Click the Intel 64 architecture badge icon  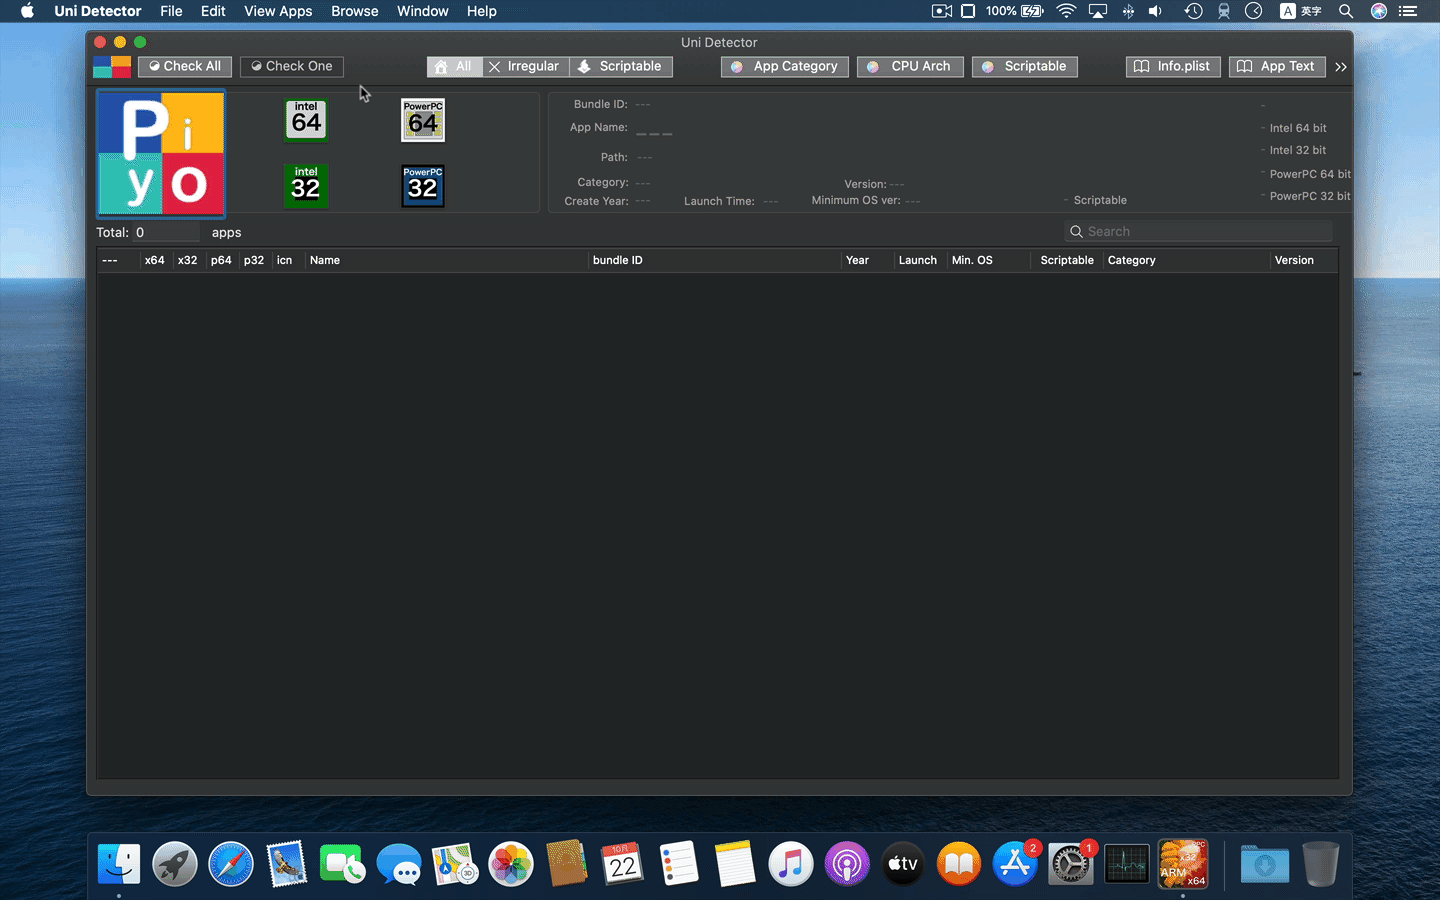coord(306,120)
